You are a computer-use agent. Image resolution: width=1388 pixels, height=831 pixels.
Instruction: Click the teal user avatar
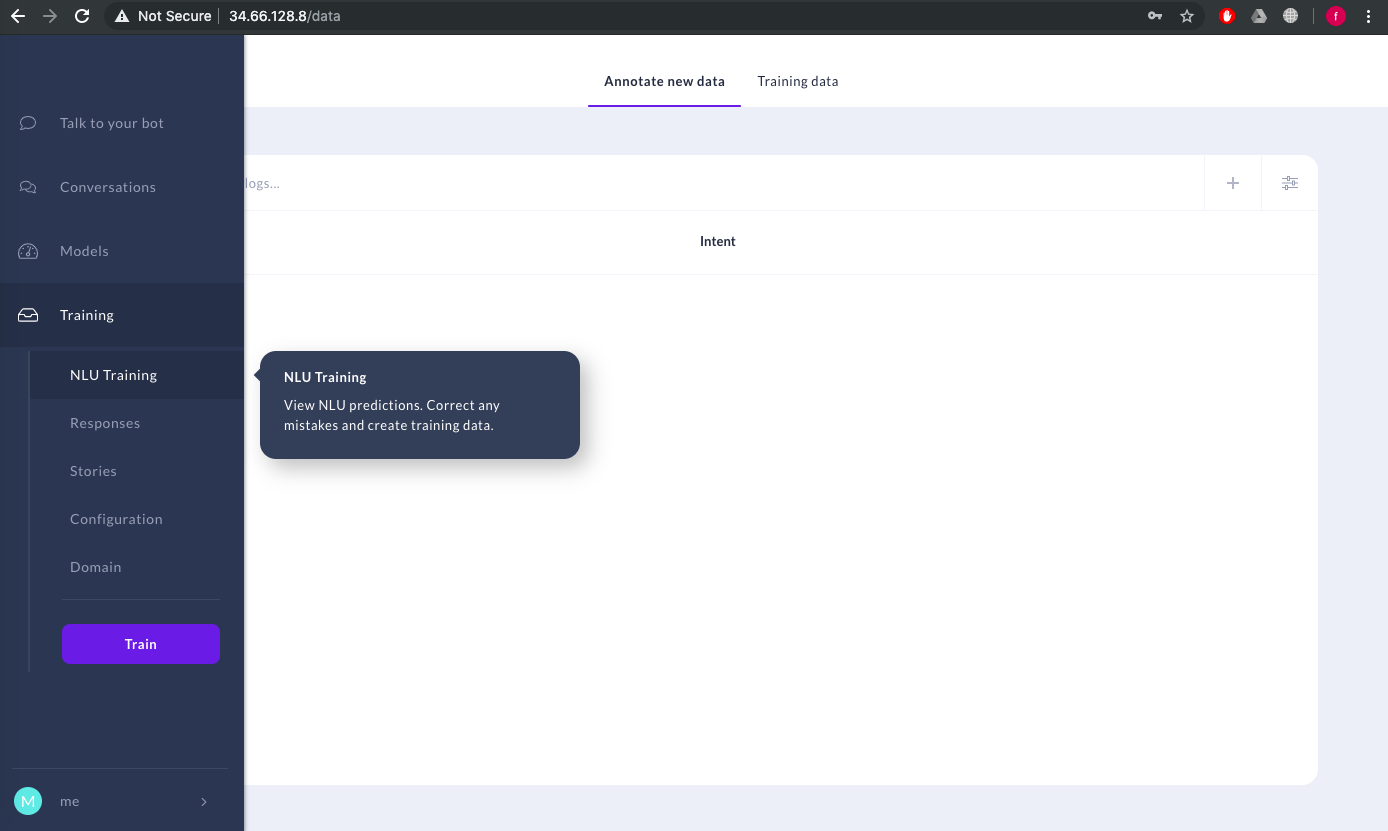pos(27,801)
